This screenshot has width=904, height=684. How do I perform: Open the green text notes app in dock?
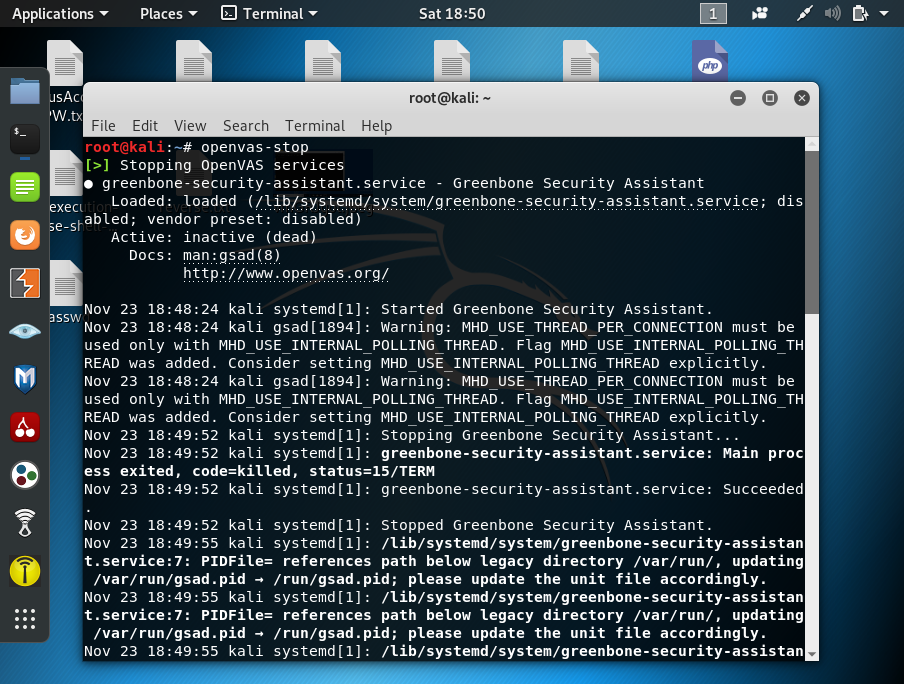tap(25, 187)
